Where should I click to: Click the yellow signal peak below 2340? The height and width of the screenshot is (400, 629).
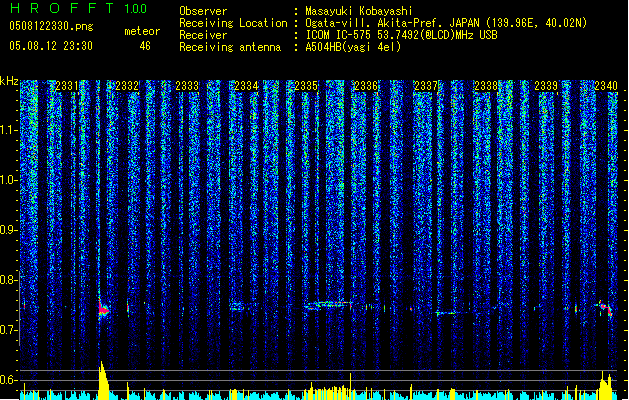[x=606, y=386]
